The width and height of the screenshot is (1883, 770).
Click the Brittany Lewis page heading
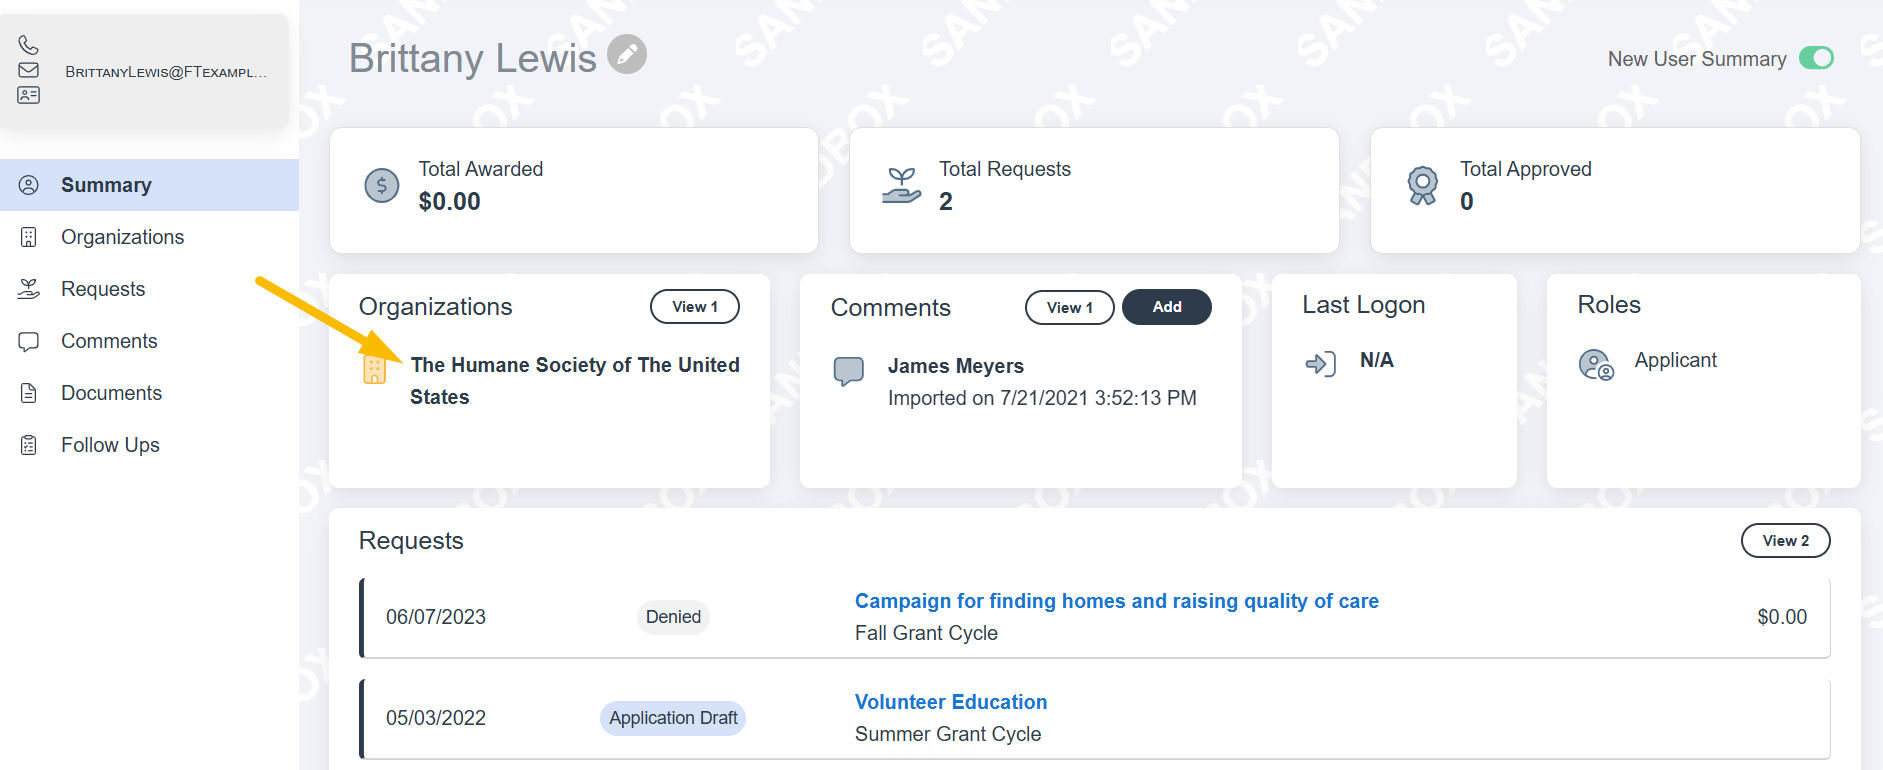coord(473,58)
